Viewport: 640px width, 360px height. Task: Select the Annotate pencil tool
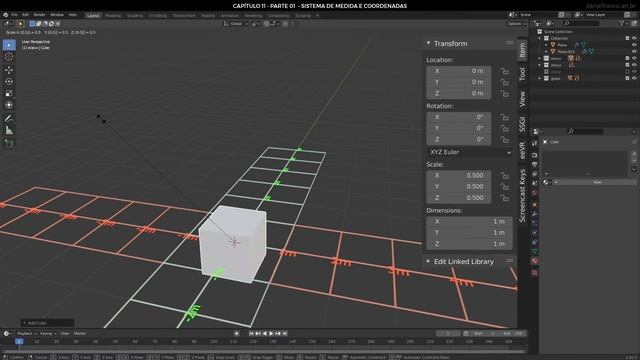click(x=9, y=119)
